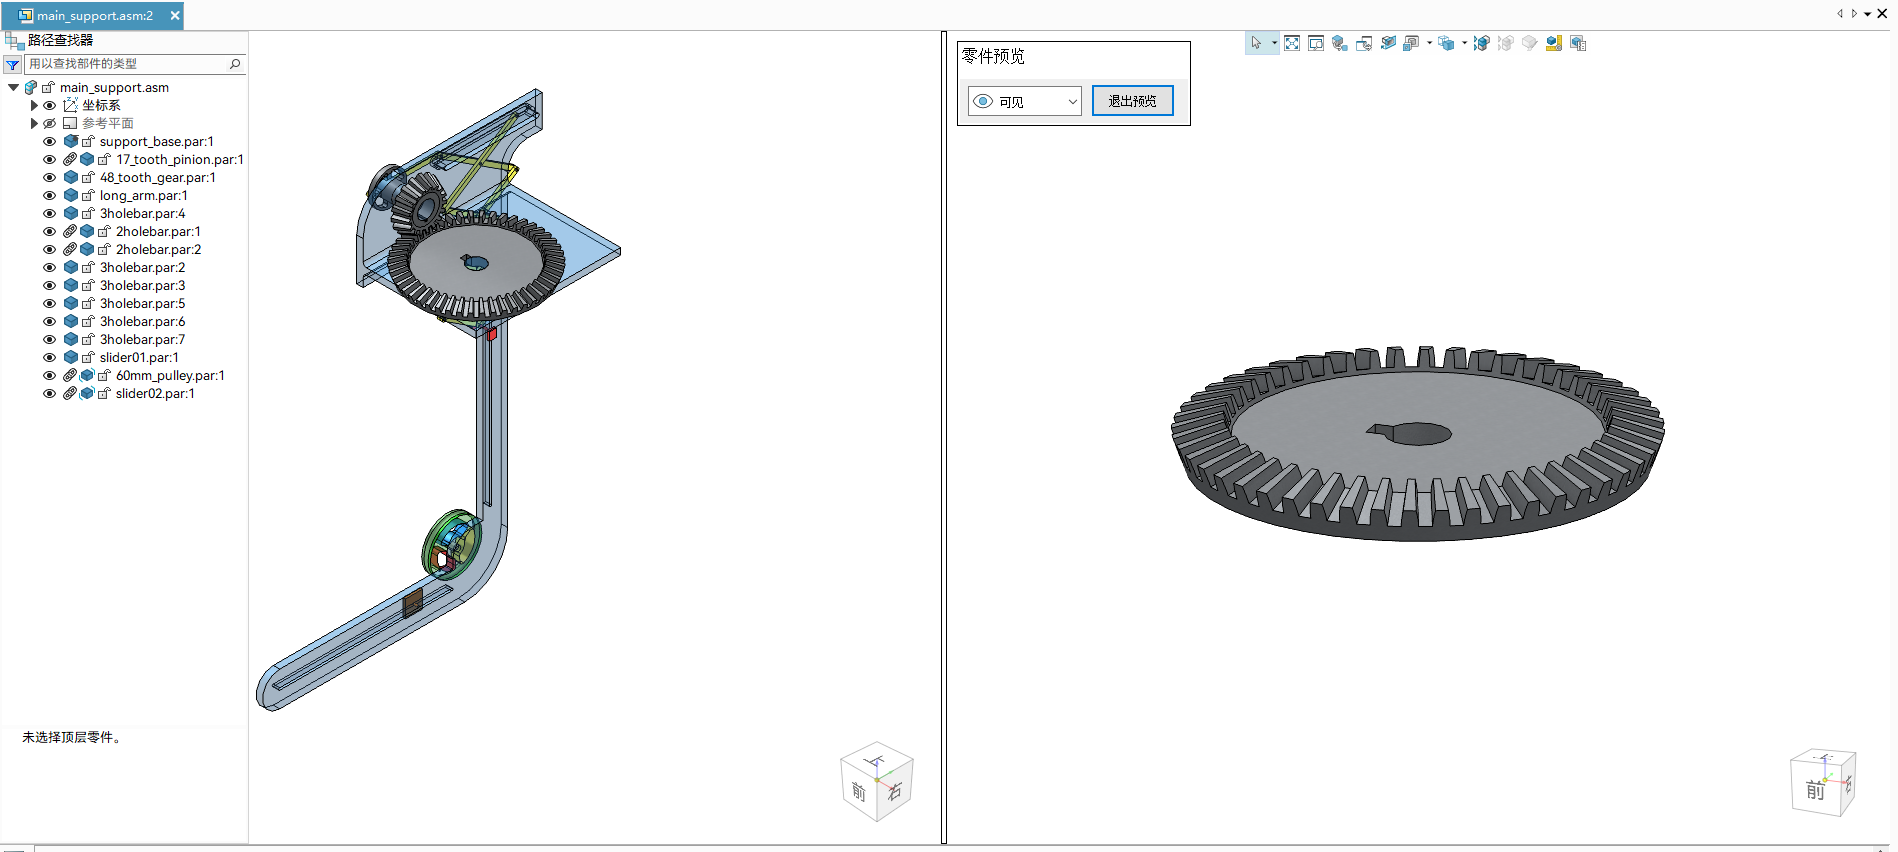Click the Fit view toolbar icon

point(1292,43)
